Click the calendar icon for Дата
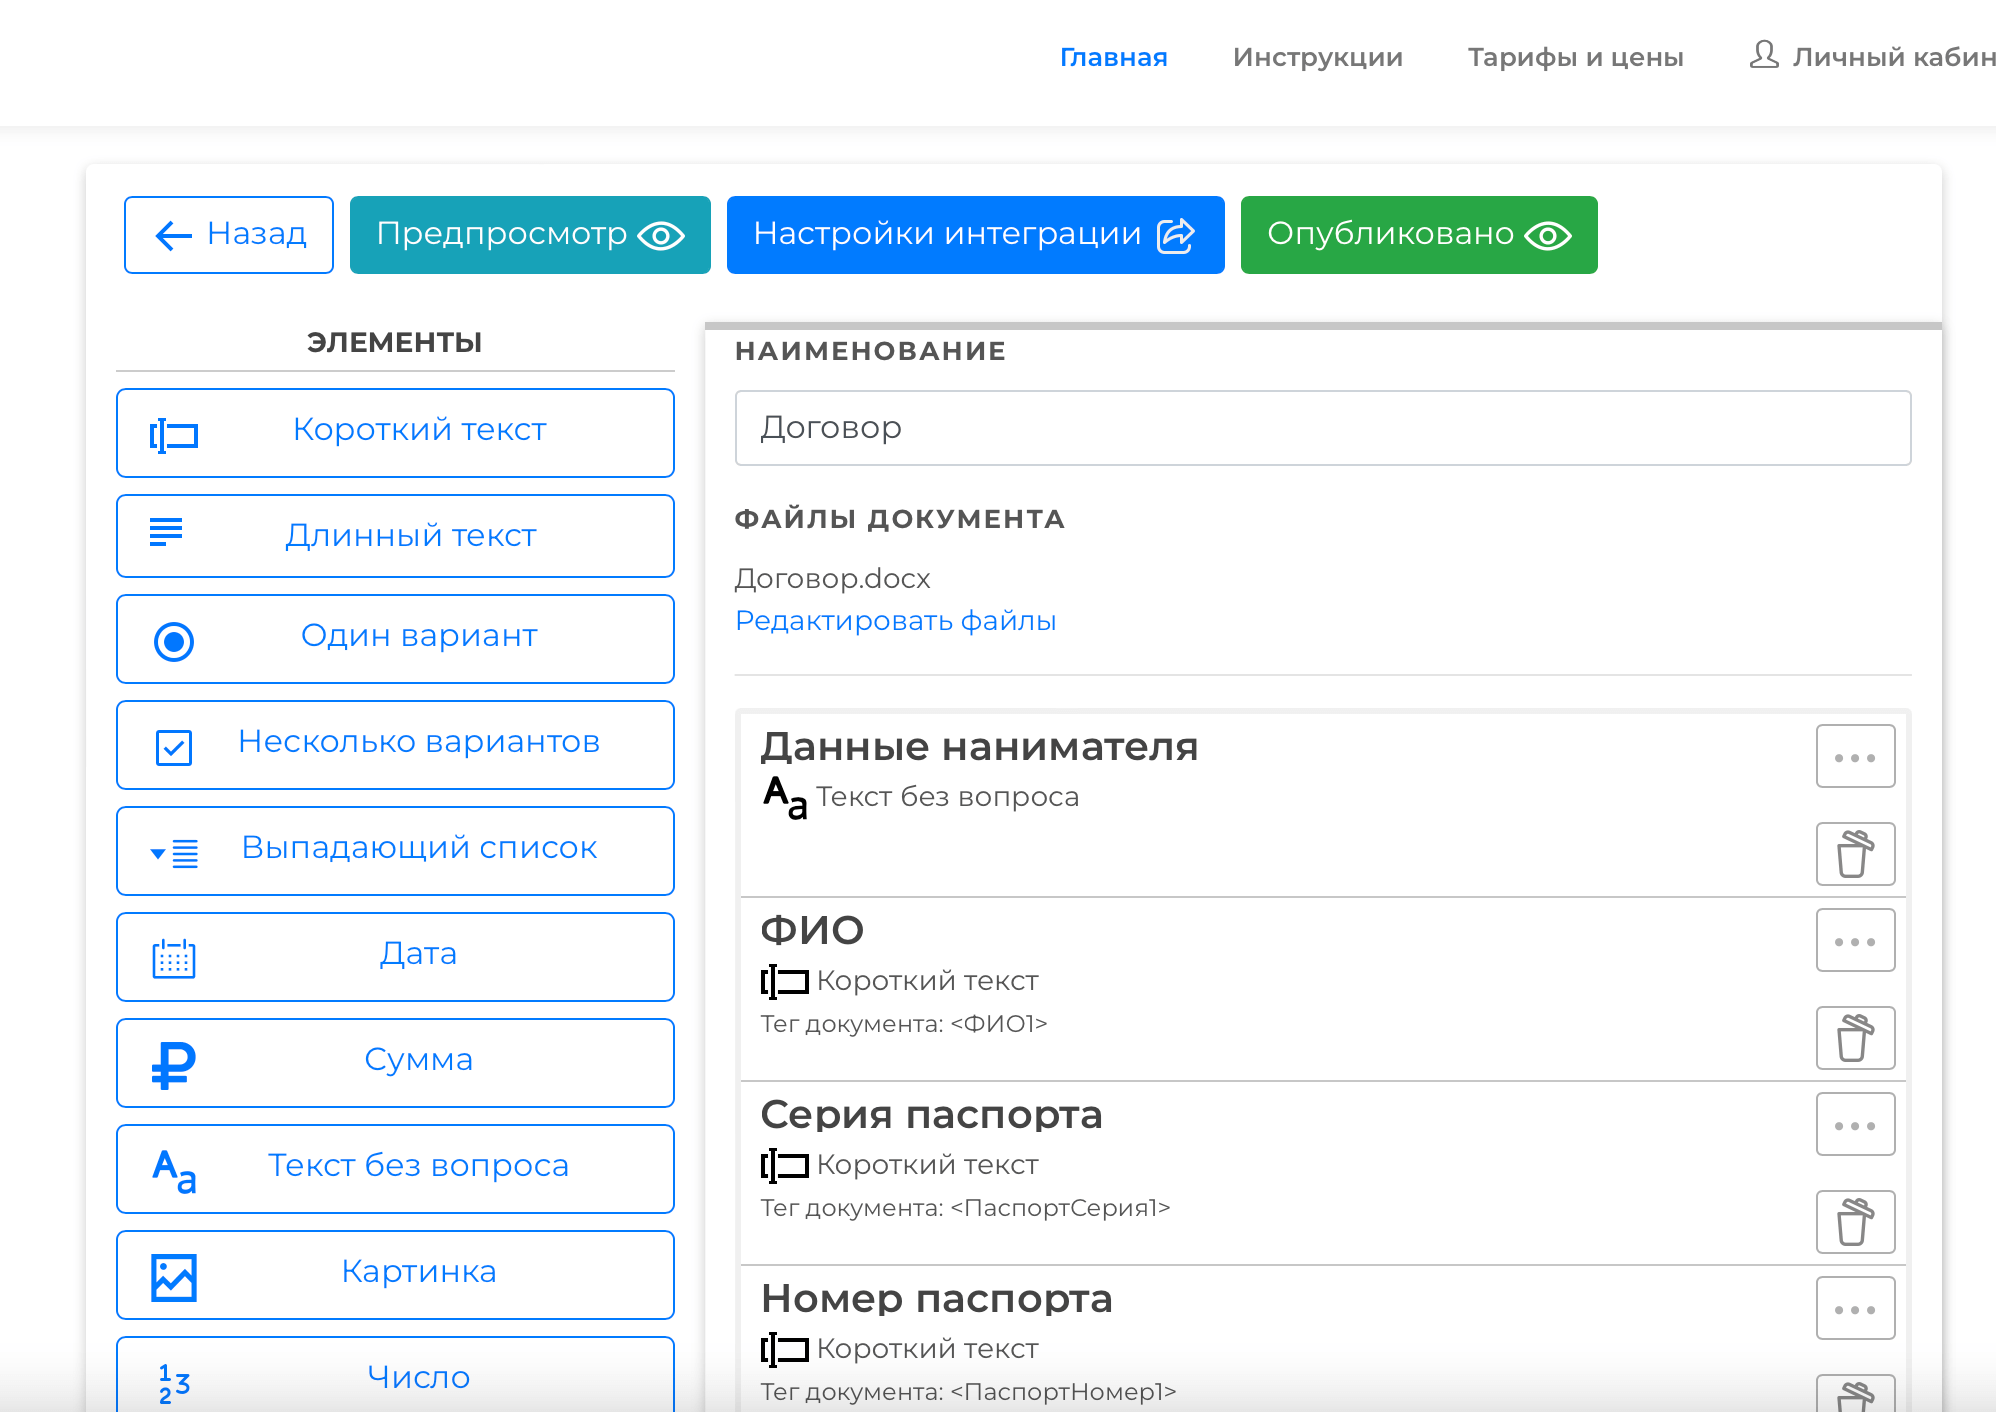The image size is (1996, 1412). click(x=174, y=959)
